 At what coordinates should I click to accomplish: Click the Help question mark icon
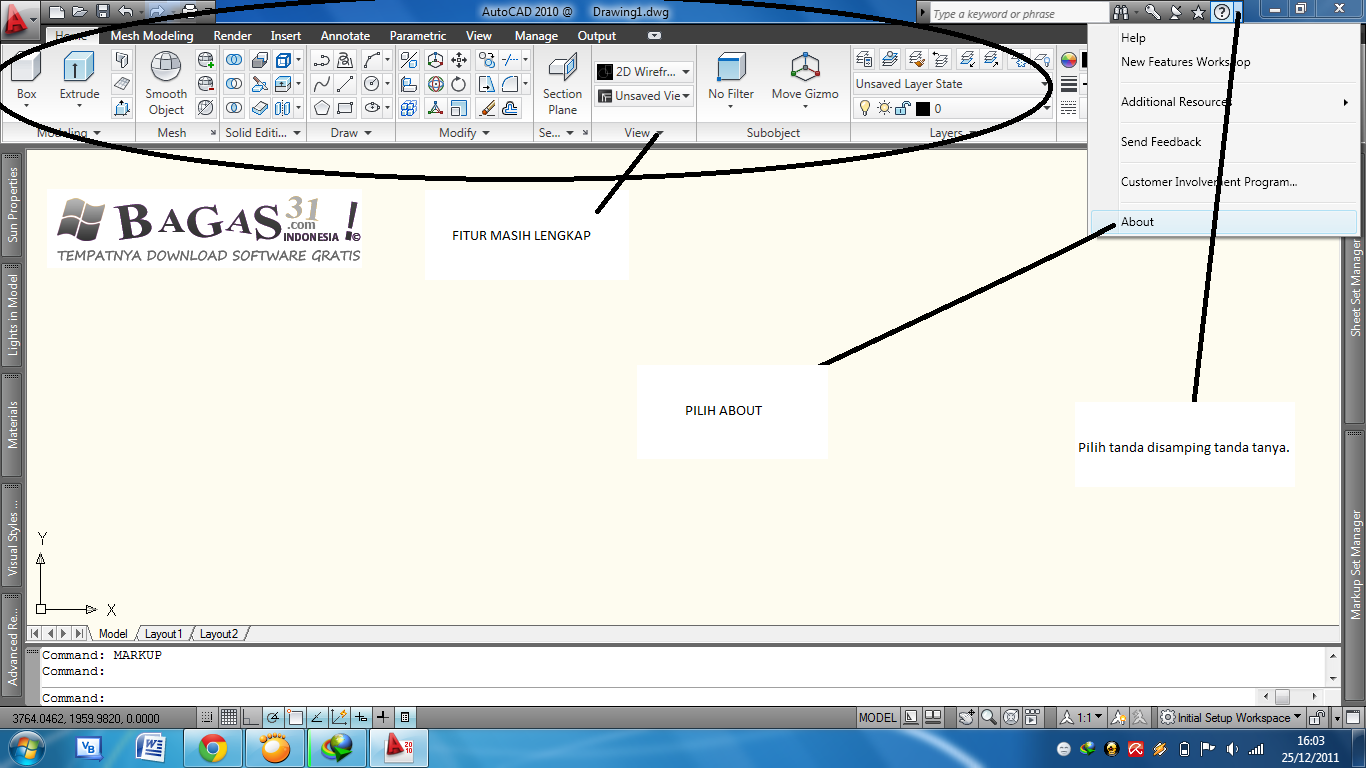point(1221,13)
